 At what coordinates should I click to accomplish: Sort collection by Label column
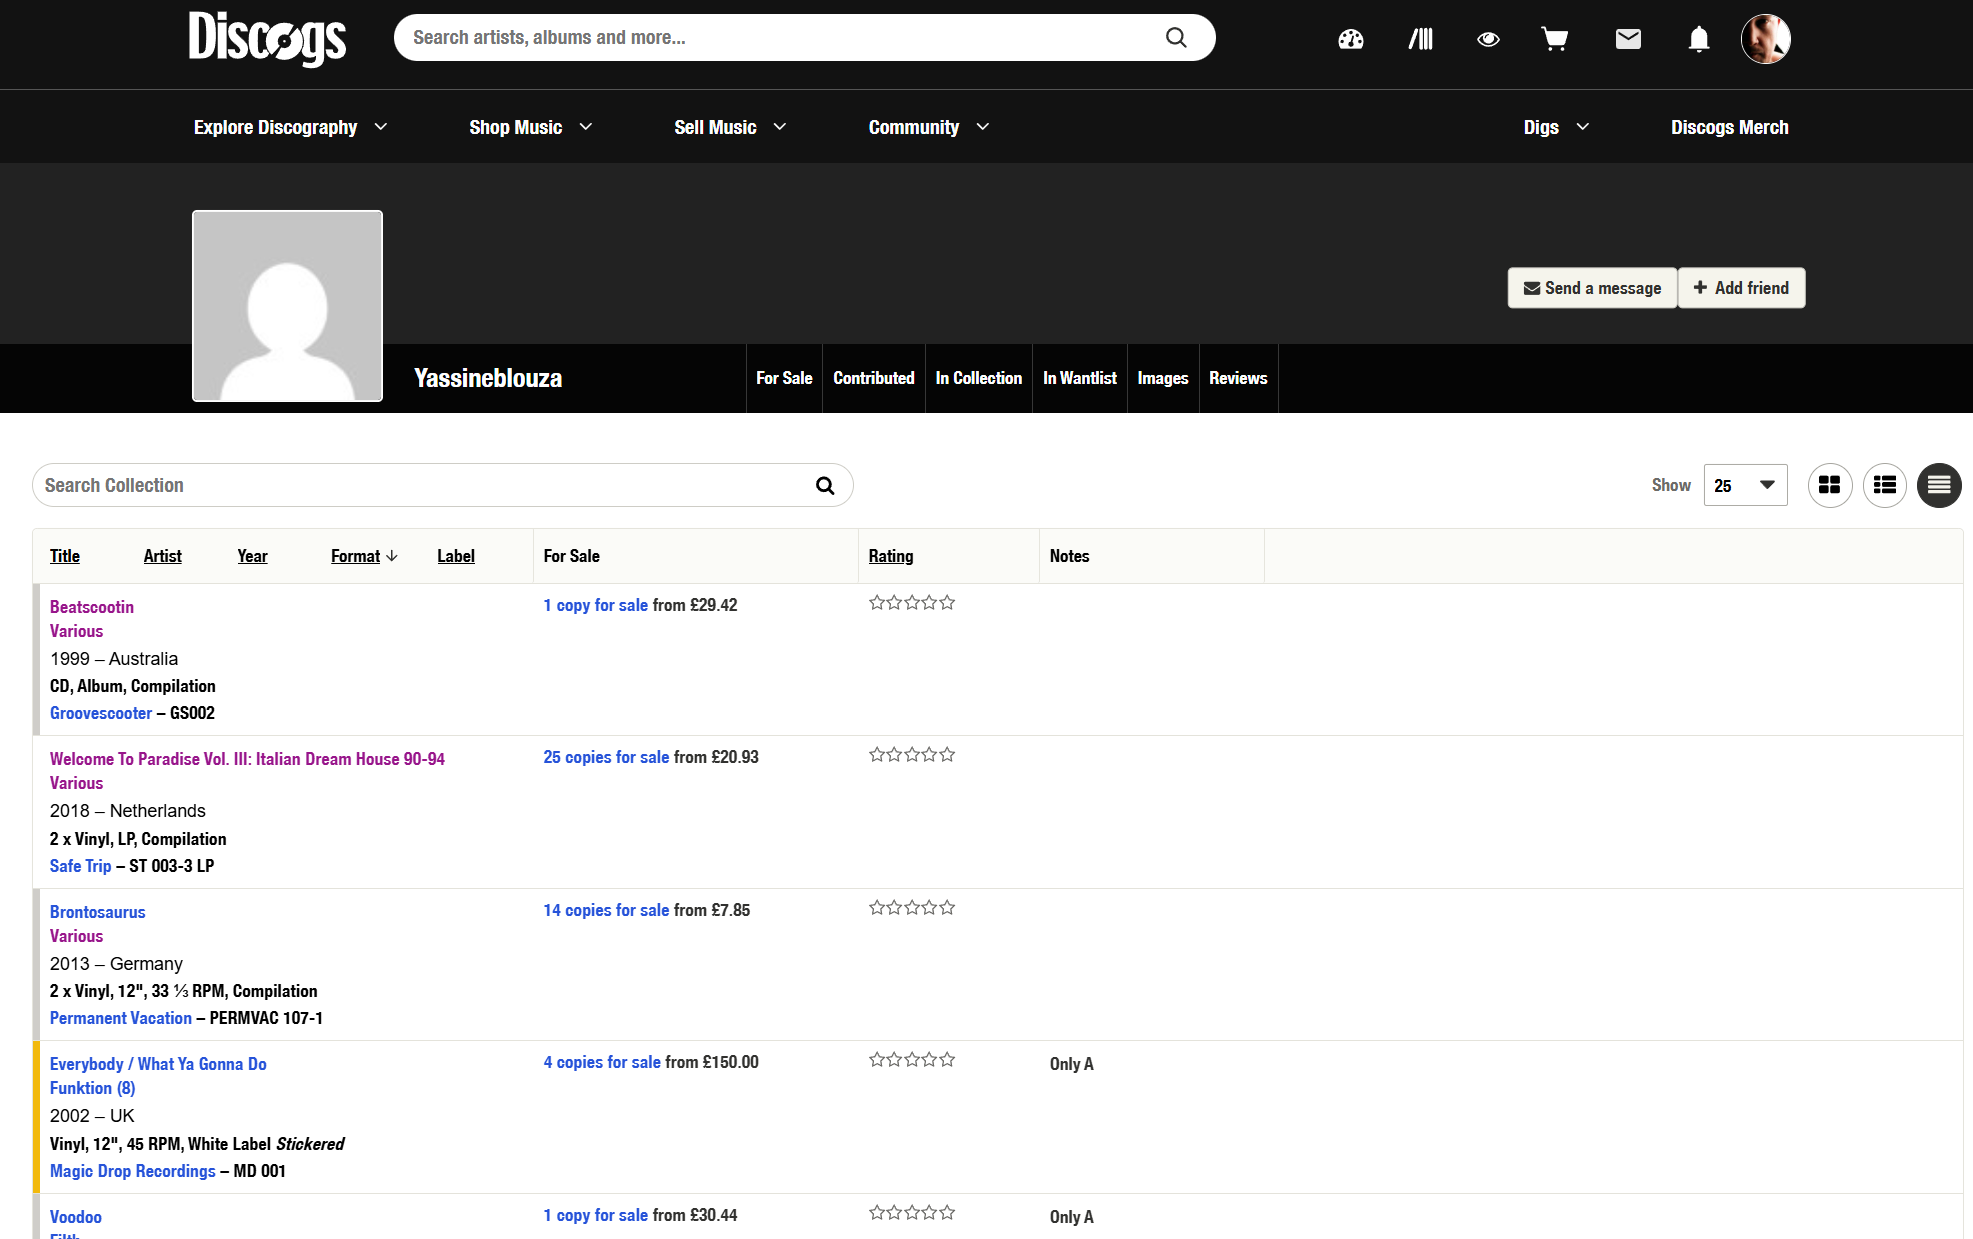[456, 556]
